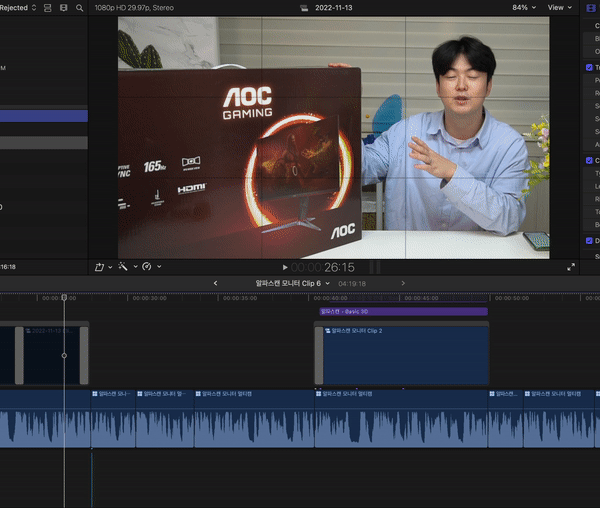
Task: Toggle the Distort checkbox in the inspector
Action: click(589, 241)
